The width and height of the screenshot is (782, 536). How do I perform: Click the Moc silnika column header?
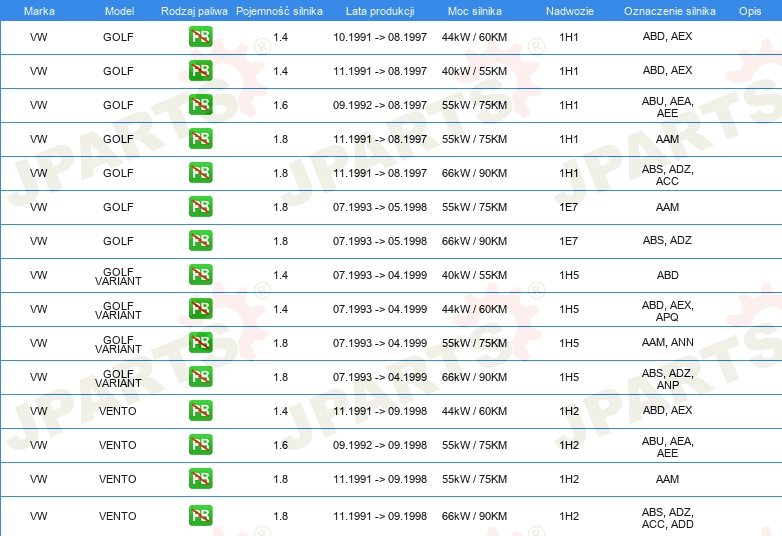click(x=474, y=11)
